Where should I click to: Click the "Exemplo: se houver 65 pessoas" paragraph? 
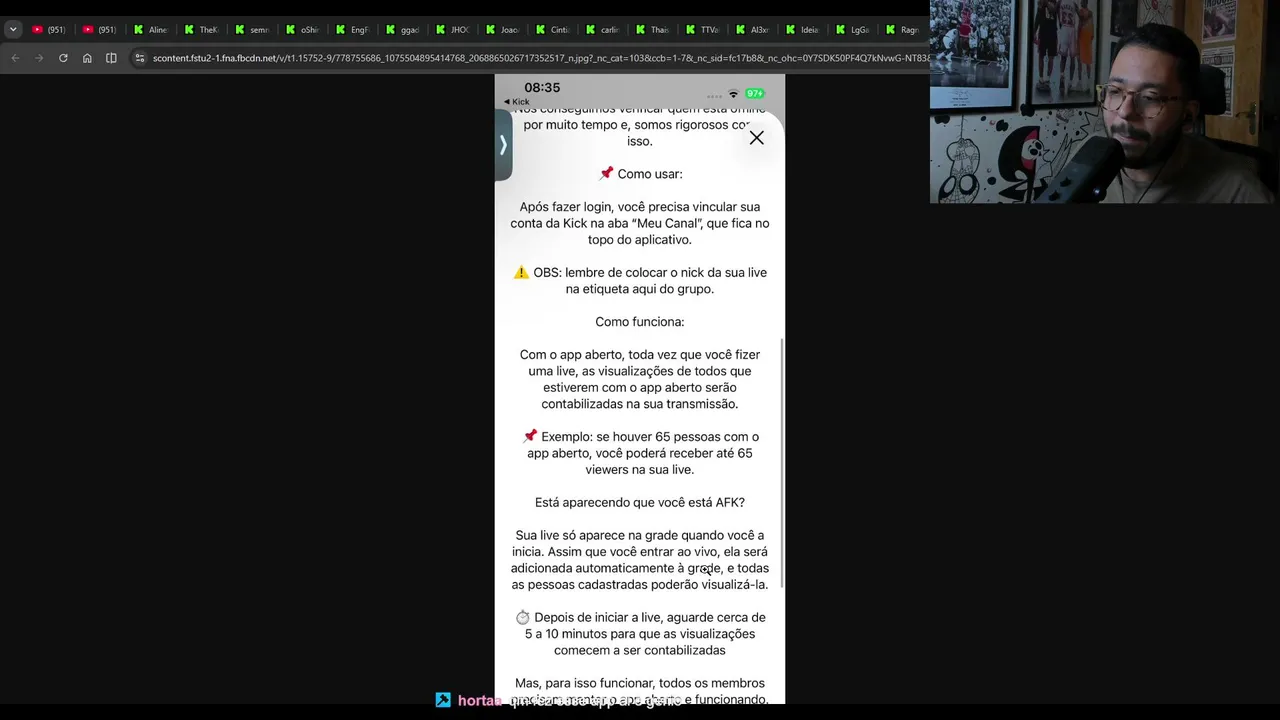click(x=640, y=453)
